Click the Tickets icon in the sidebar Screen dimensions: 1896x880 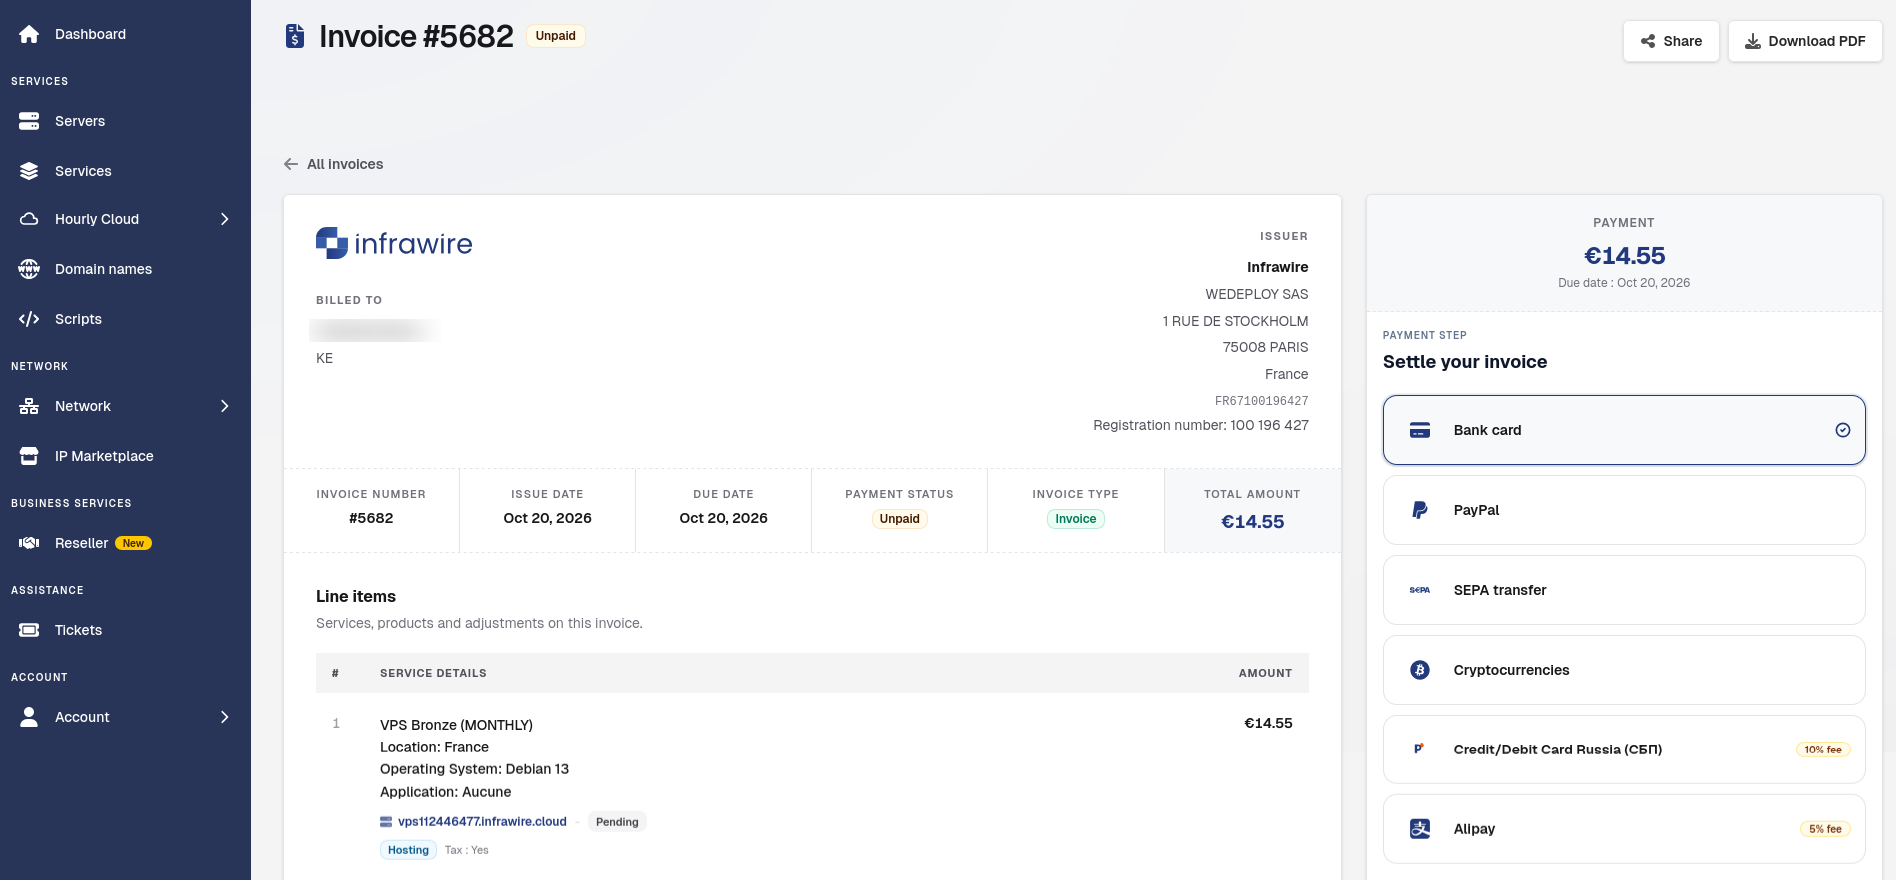(x=29, y=630)
